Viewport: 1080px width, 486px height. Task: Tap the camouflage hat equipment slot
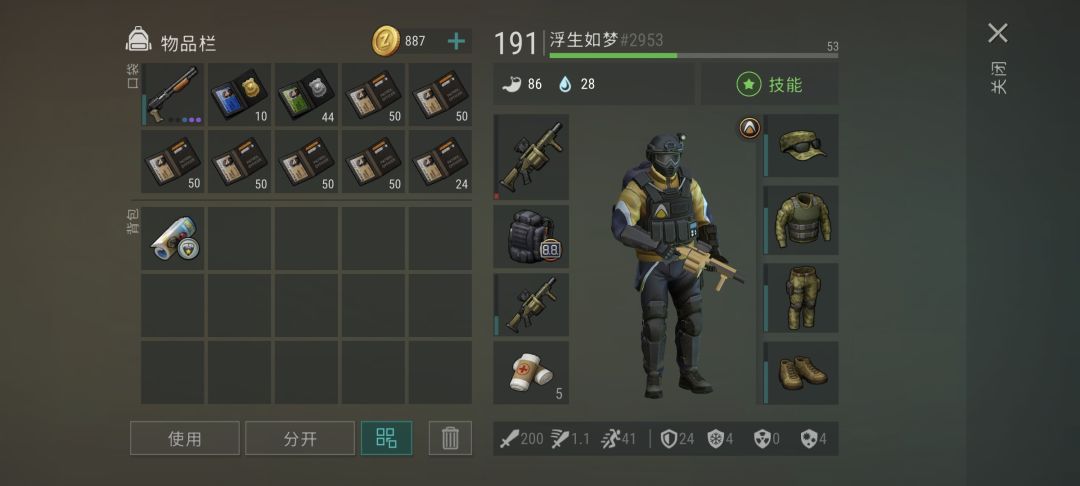pos(801,146)
